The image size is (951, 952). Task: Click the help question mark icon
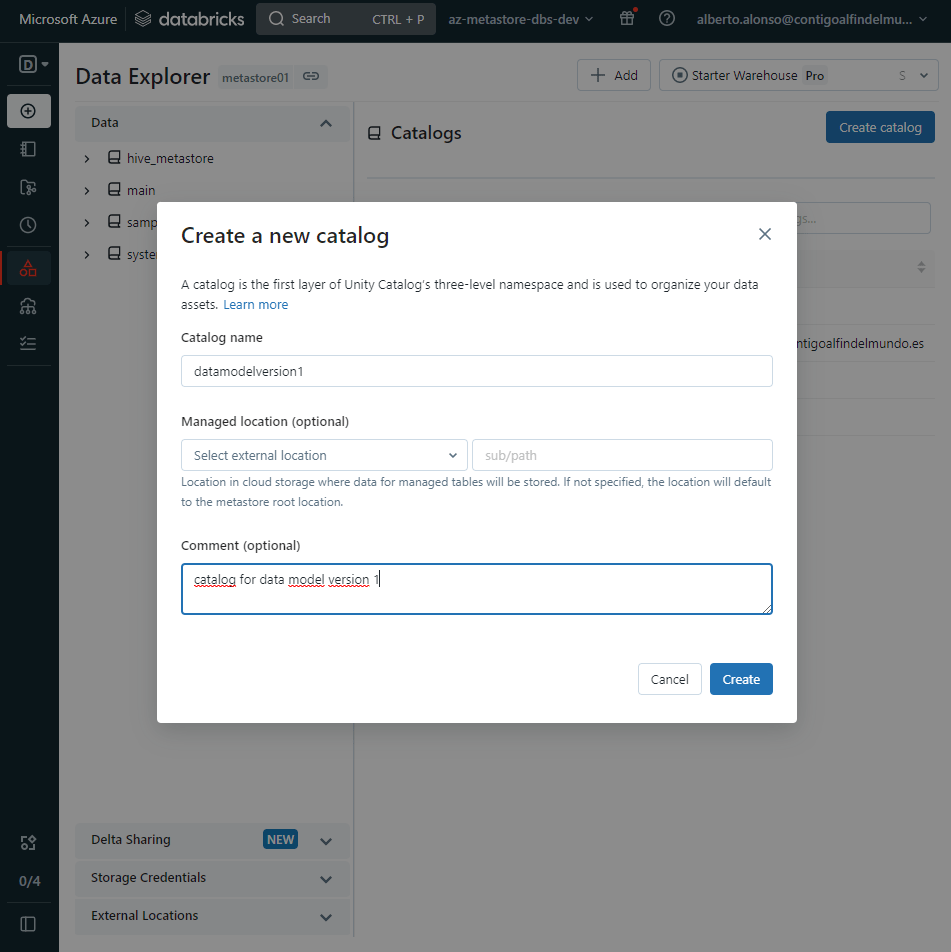[667, 19]
